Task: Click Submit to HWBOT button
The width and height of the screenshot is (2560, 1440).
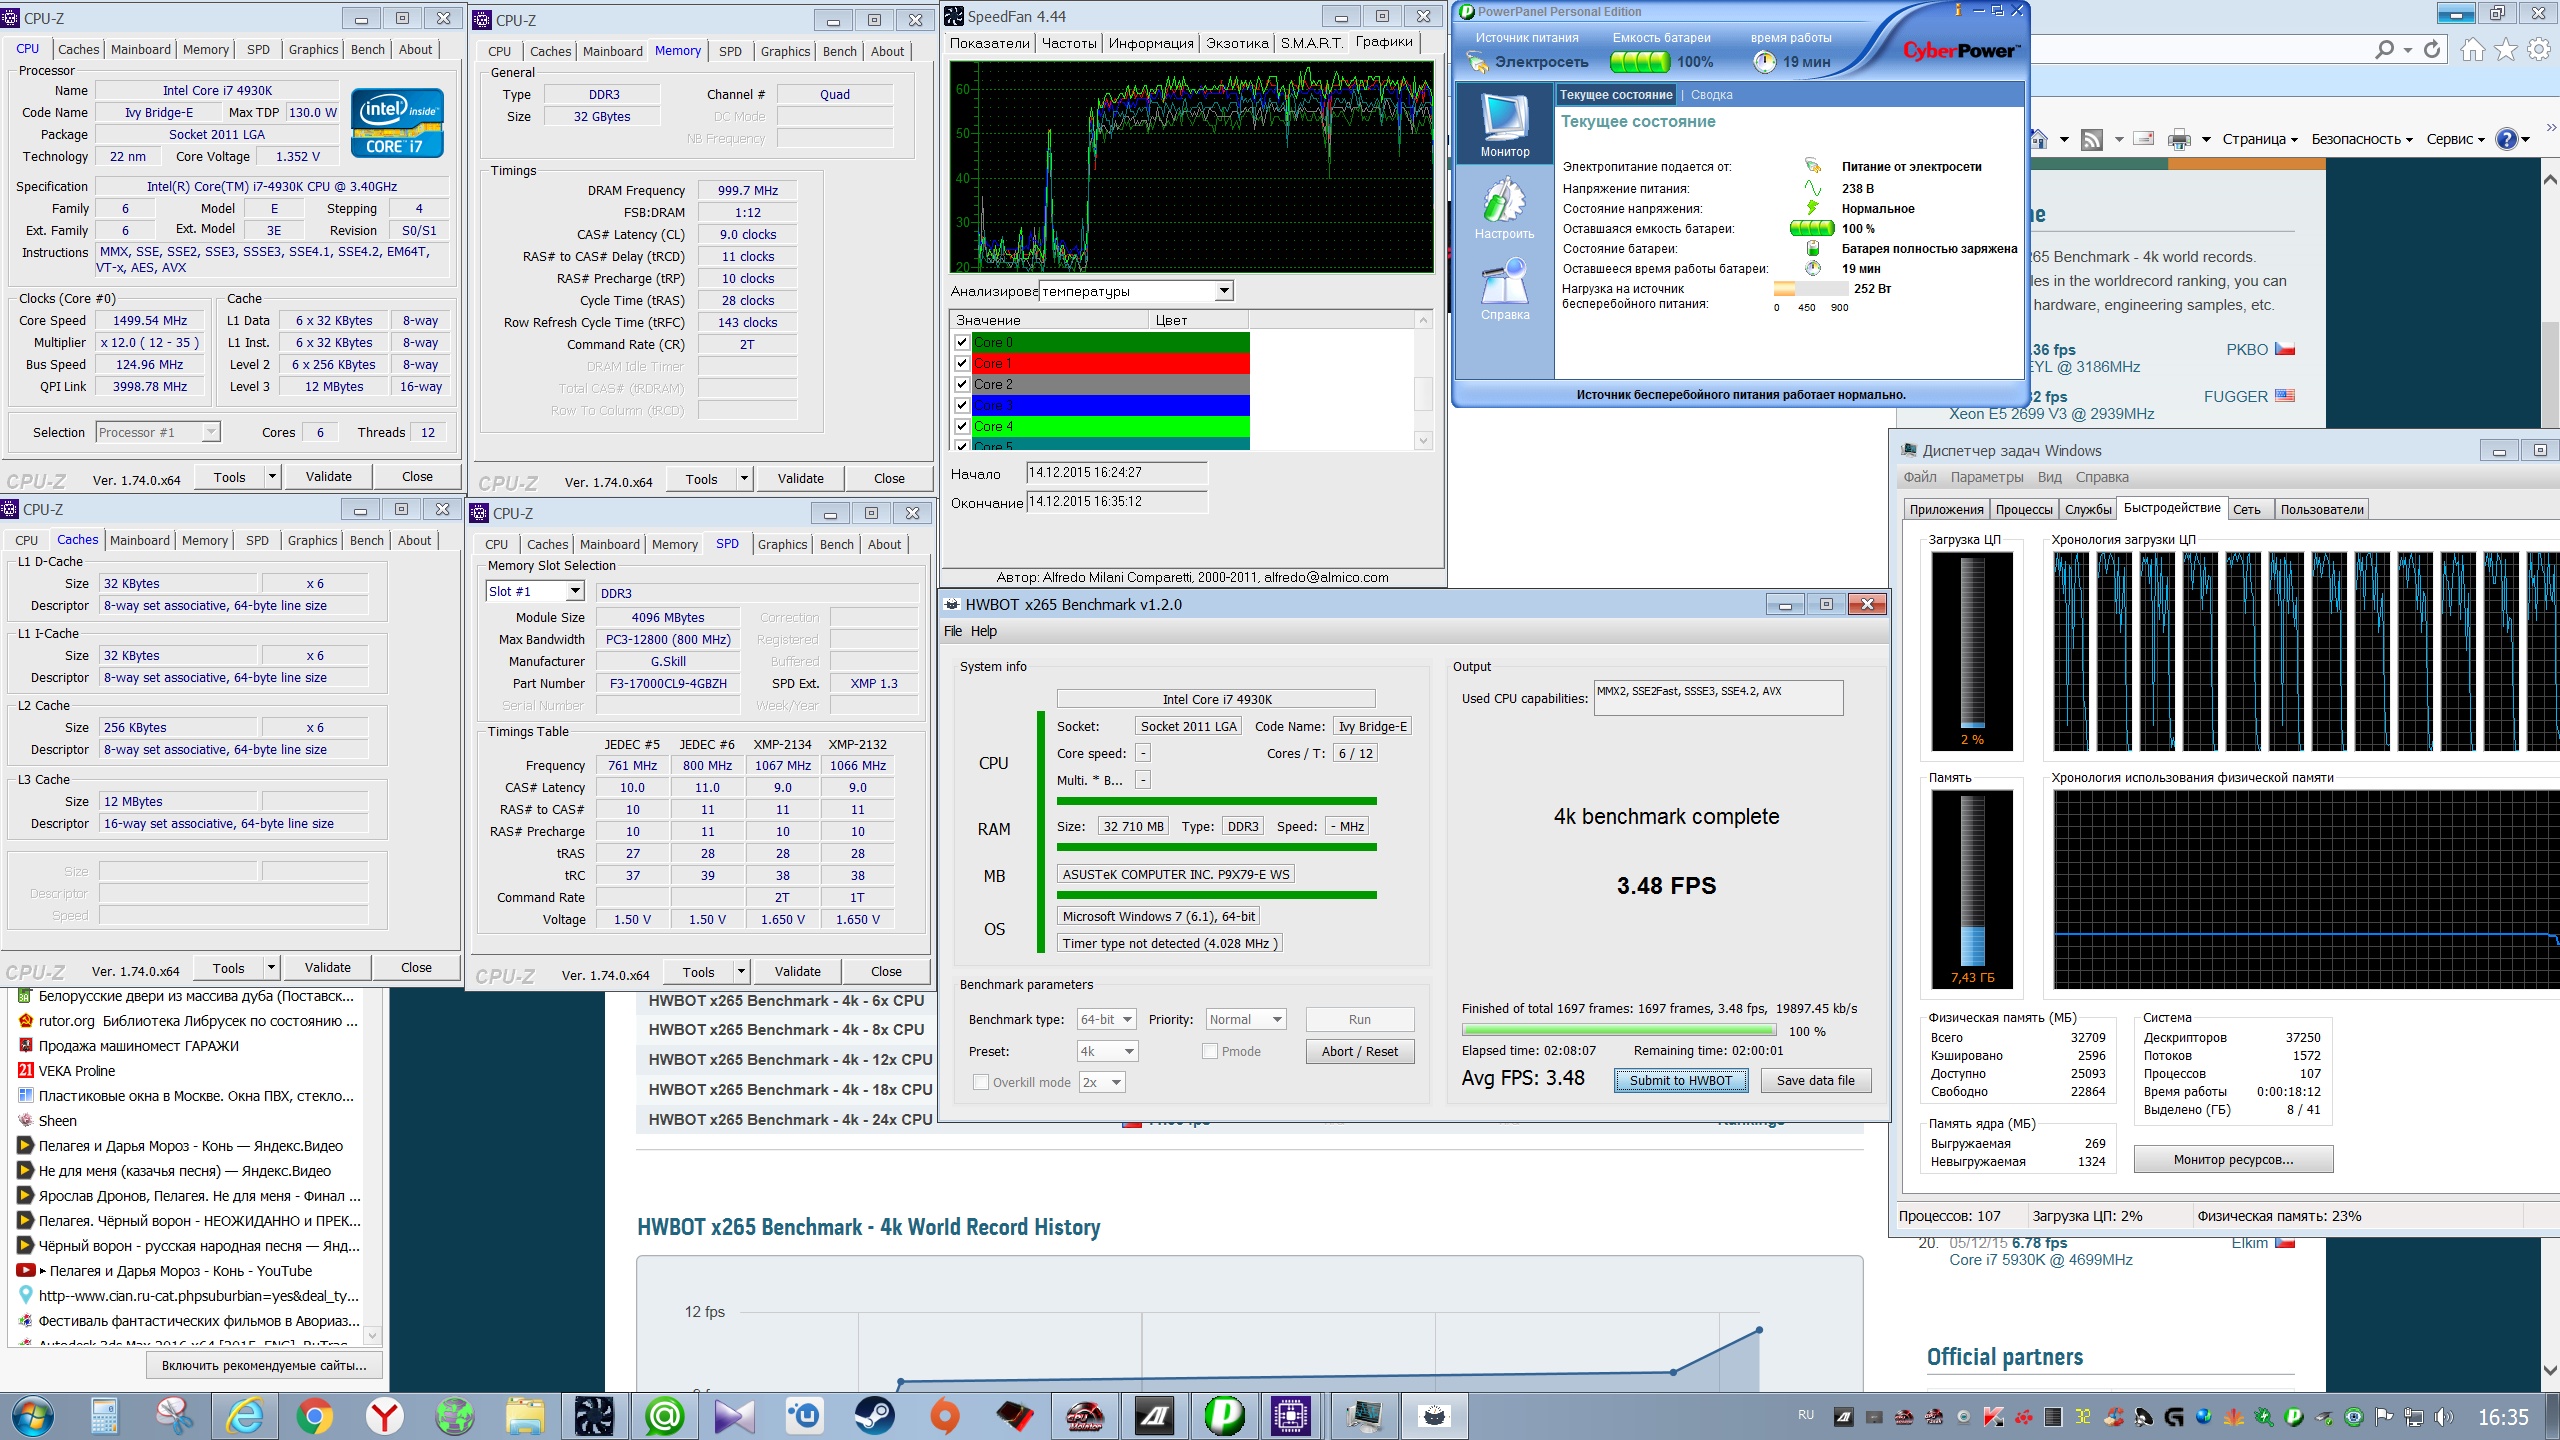Action: [1680, 1080]
